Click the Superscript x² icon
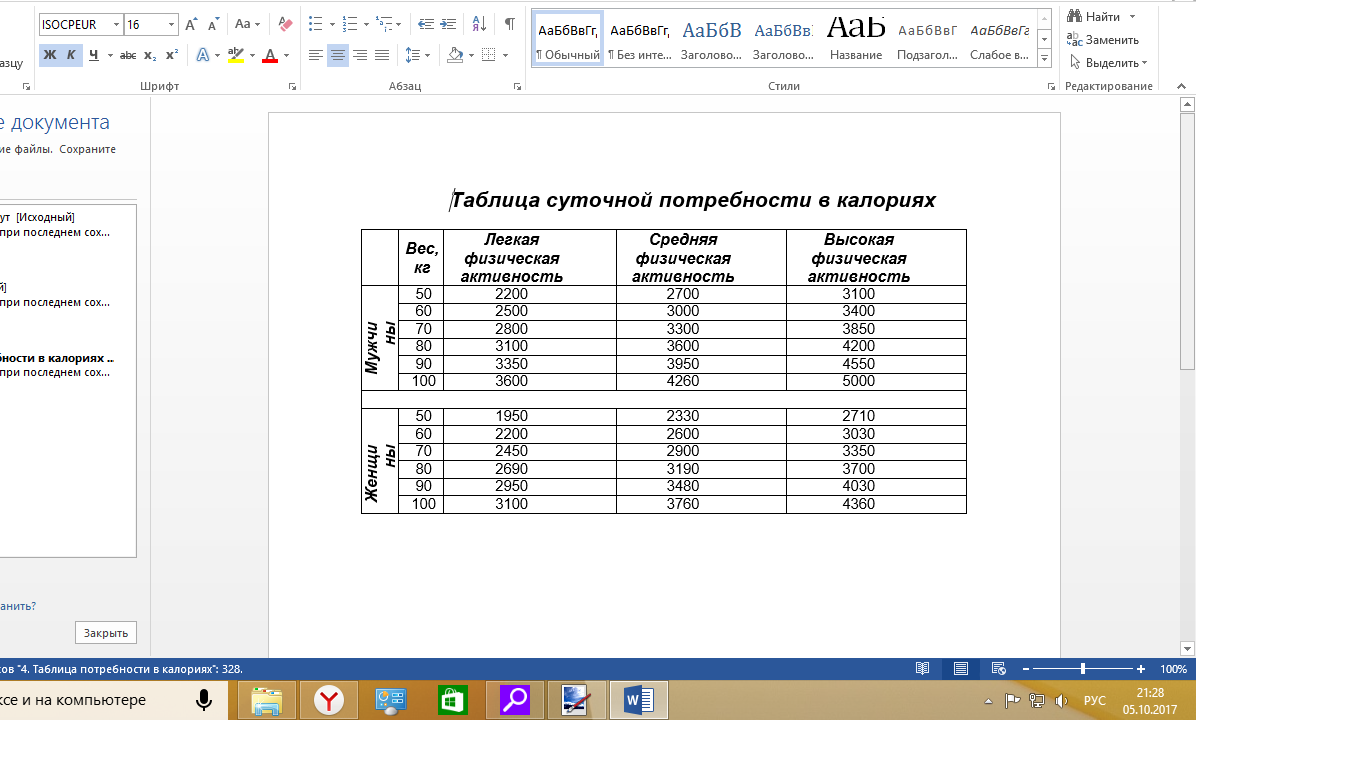Screen dimensions: 1360x768 click(172, 55)
